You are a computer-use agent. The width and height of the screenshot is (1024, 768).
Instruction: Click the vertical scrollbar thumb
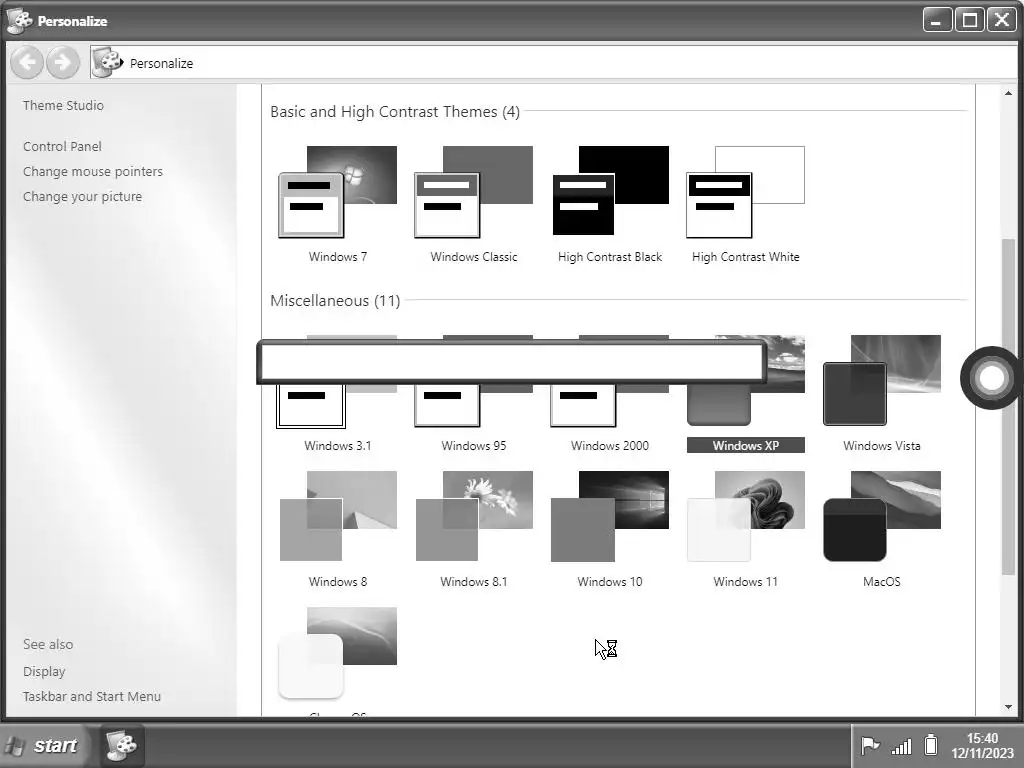[1008, 407]
